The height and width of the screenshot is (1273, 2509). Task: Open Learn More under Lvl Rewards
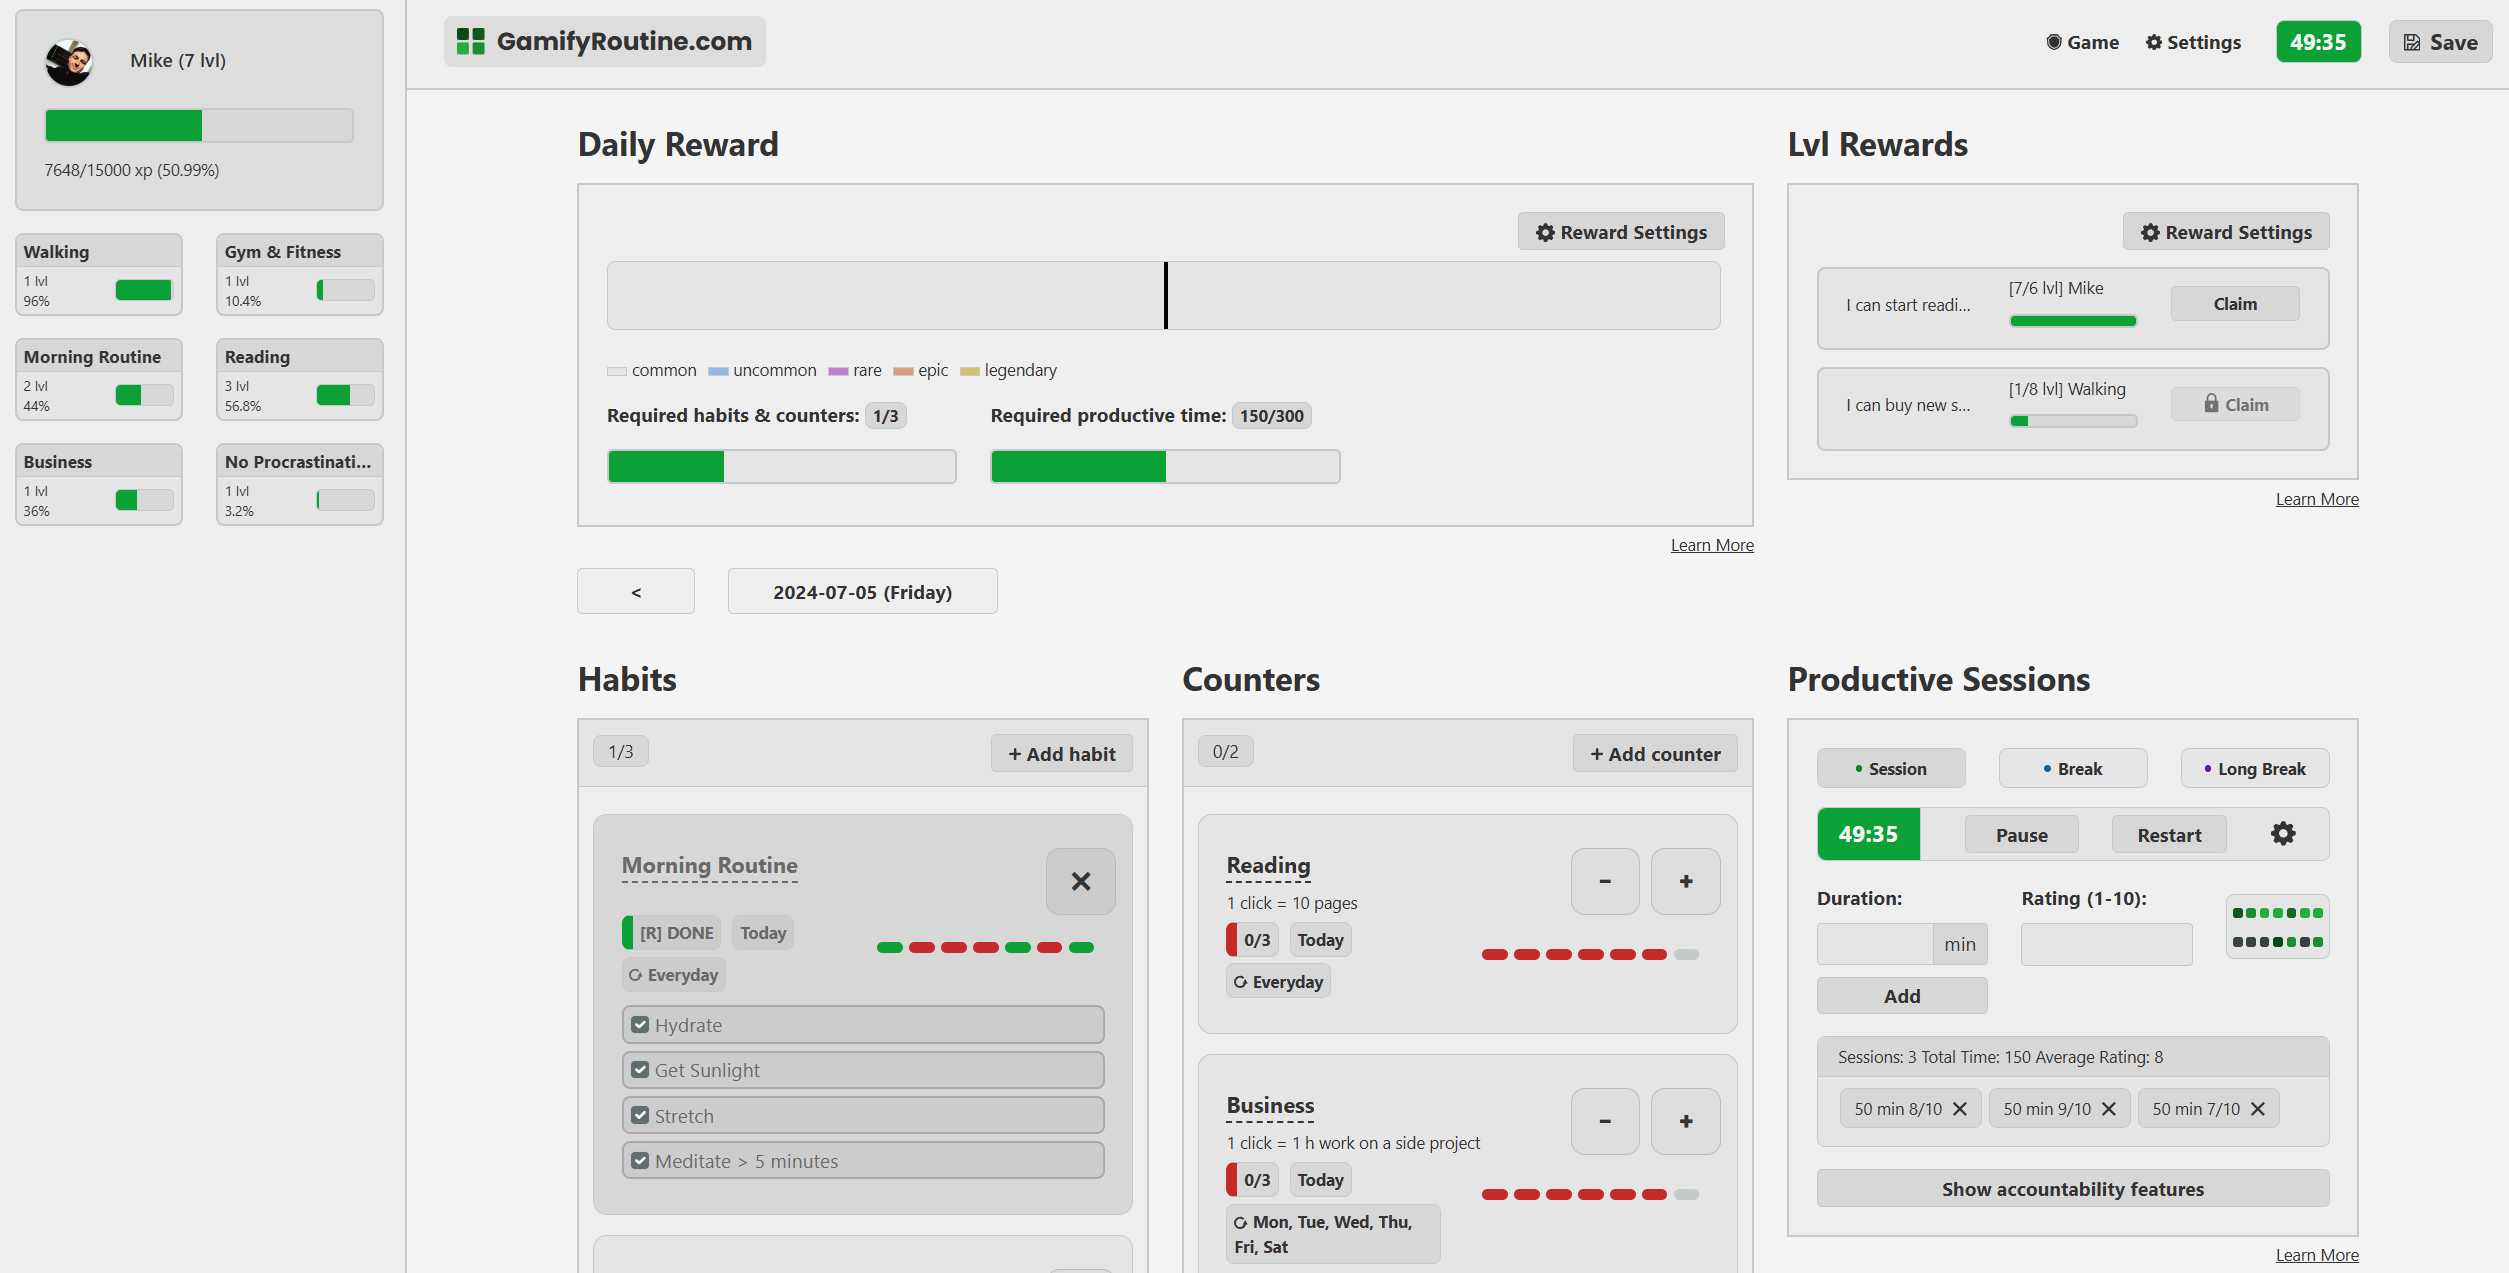[2317, 499]
